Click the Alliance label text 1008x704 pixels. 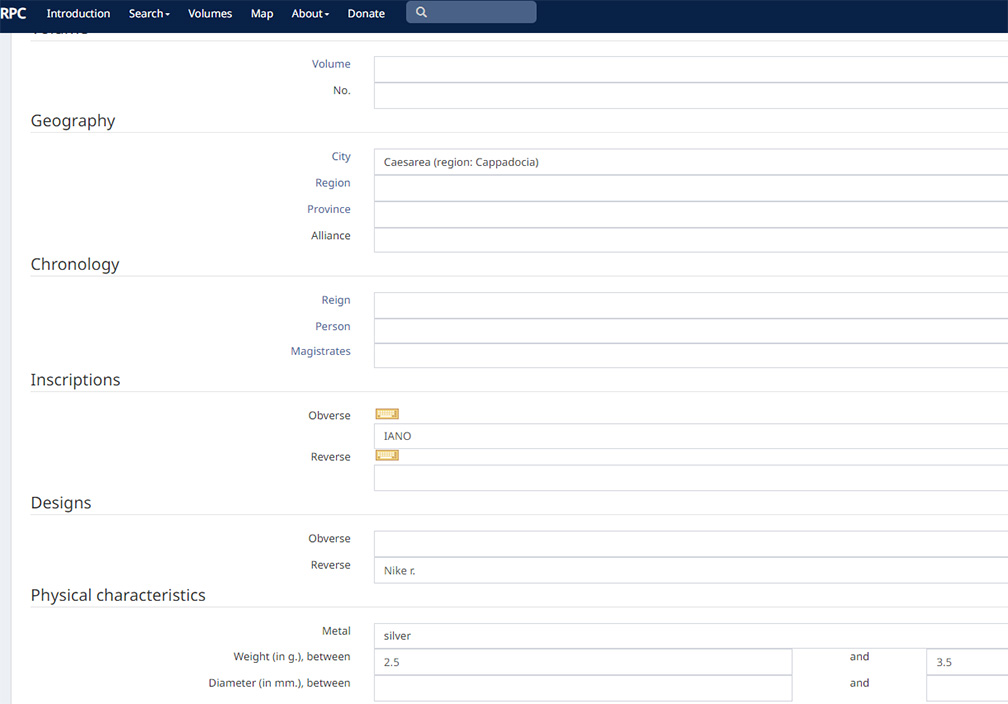tap(330, 235)
